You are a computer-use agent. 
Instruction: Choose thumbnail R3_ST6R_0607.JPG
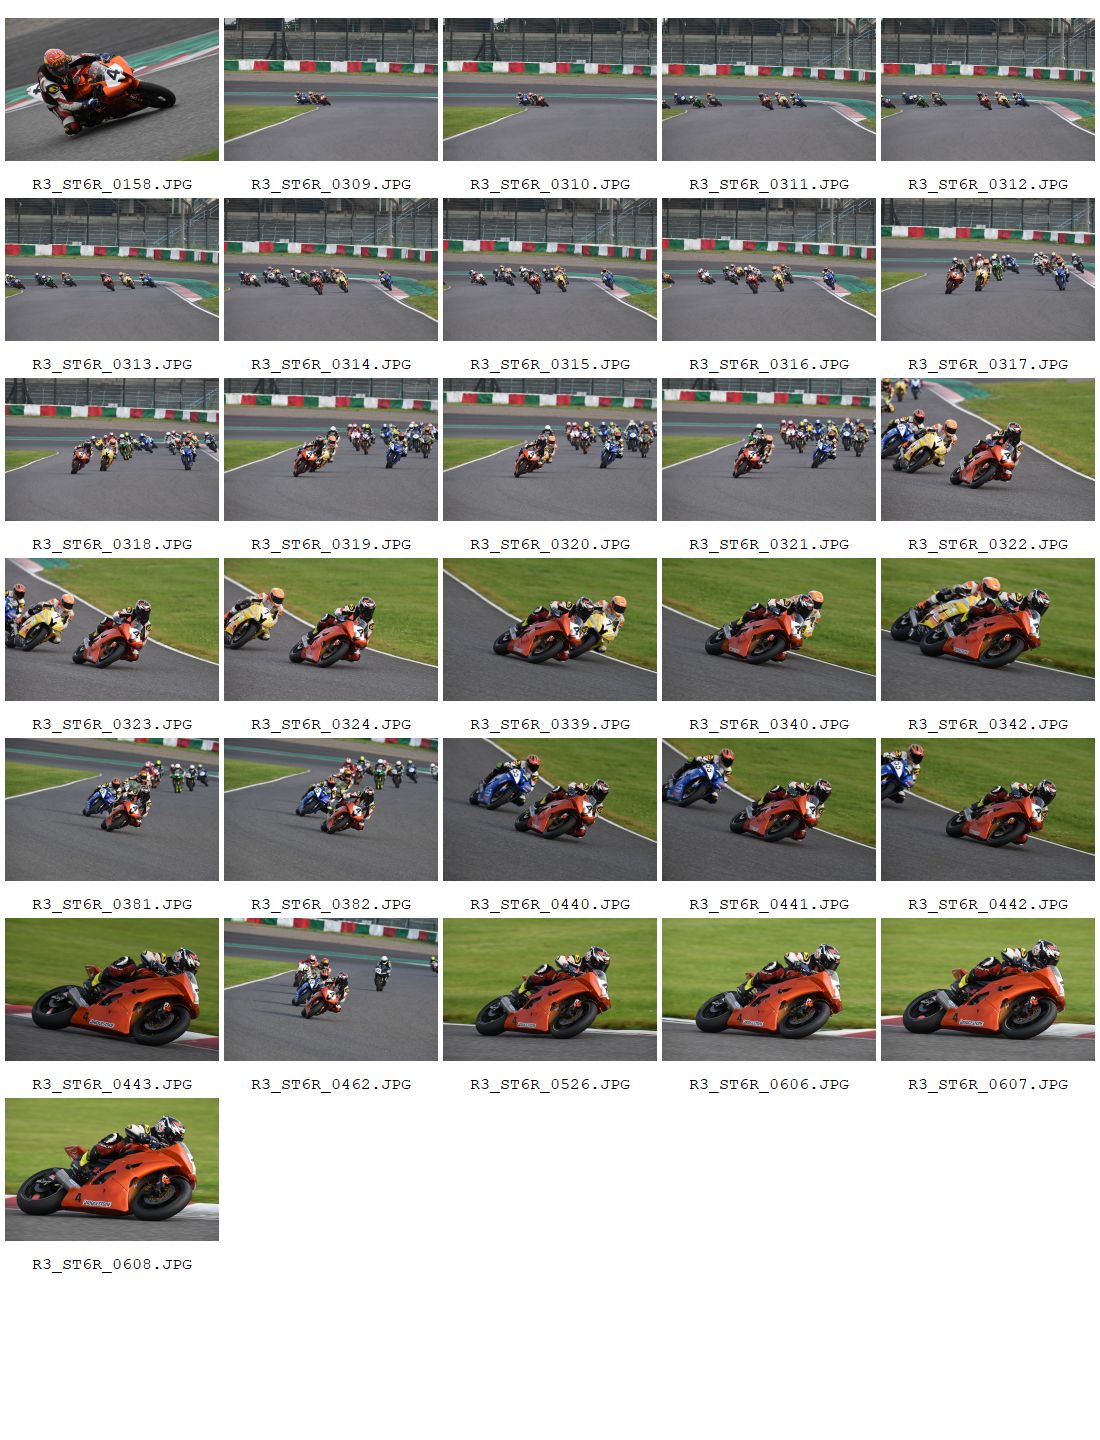click(988, 989)
